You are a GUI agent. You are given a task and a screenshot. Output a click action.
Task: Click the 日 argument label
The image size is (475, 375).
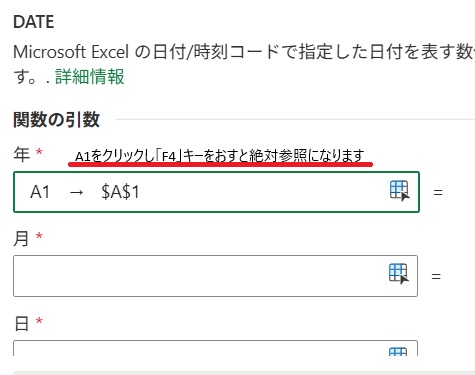click(22, 323)
